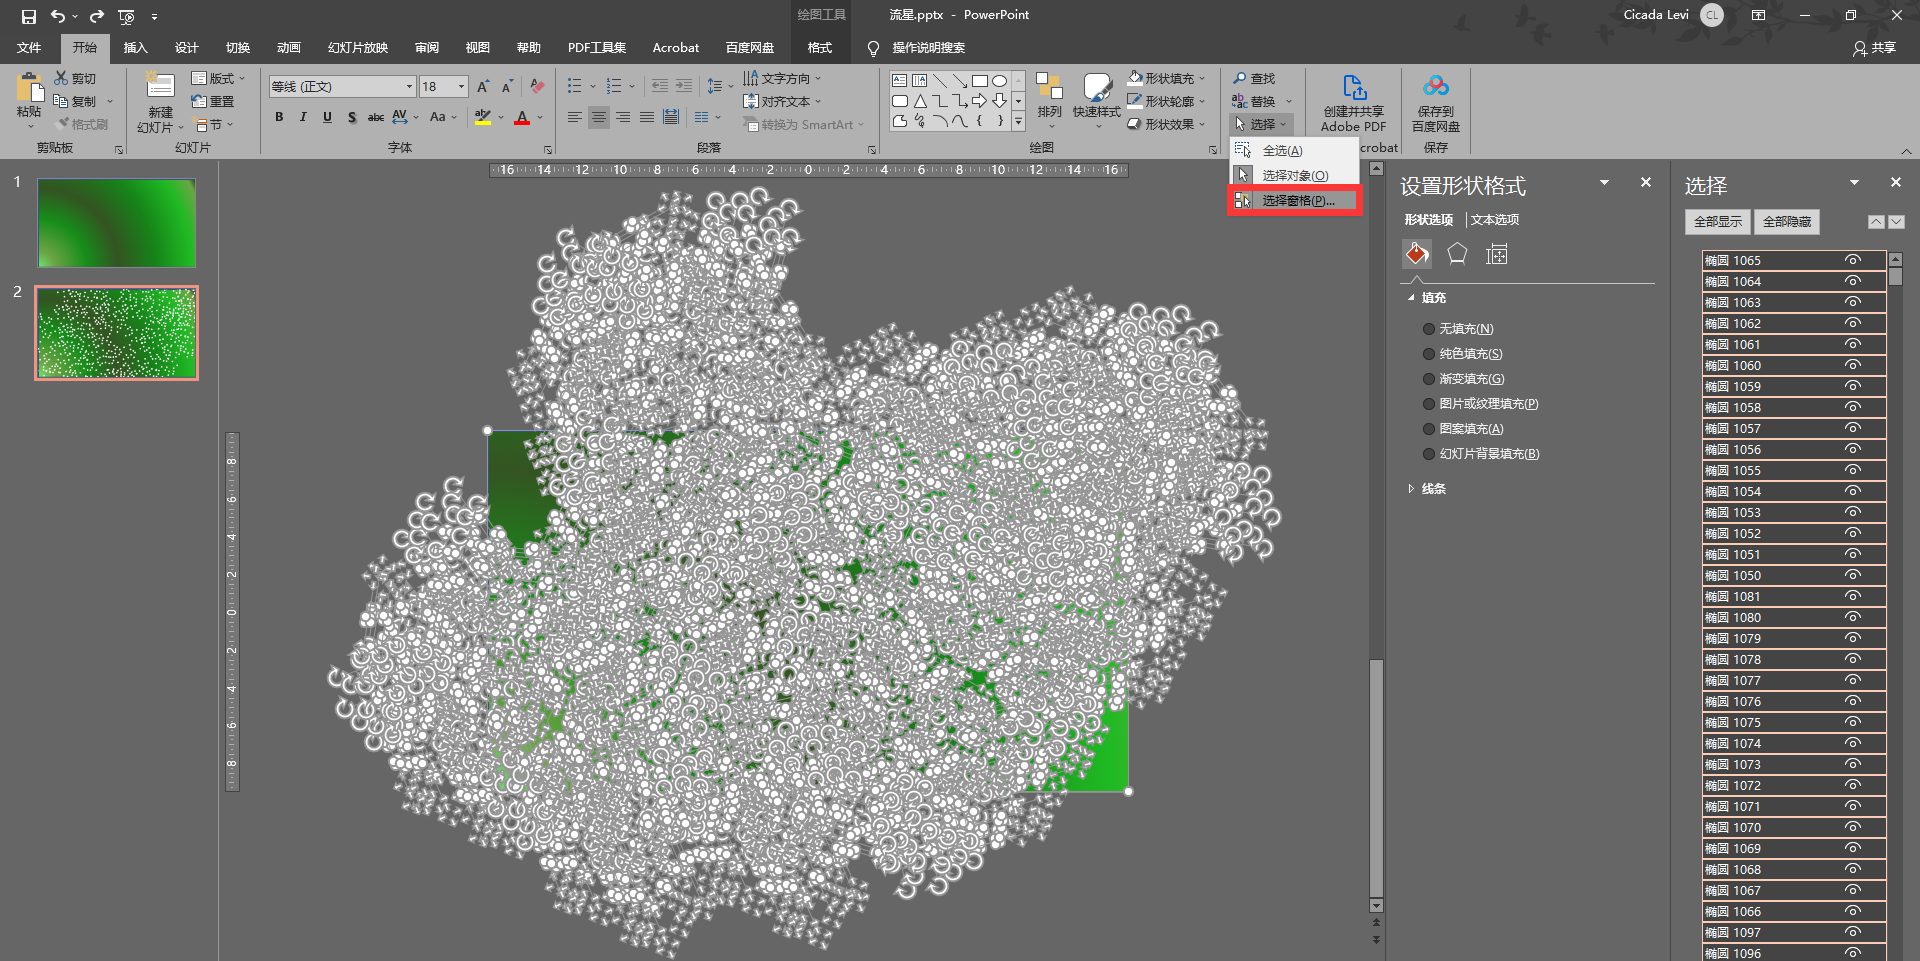Hide the 椭圆 1065 object via eye icon
The height and width of the screenshot is (961, 1920).
click(x=1853, y=260)
